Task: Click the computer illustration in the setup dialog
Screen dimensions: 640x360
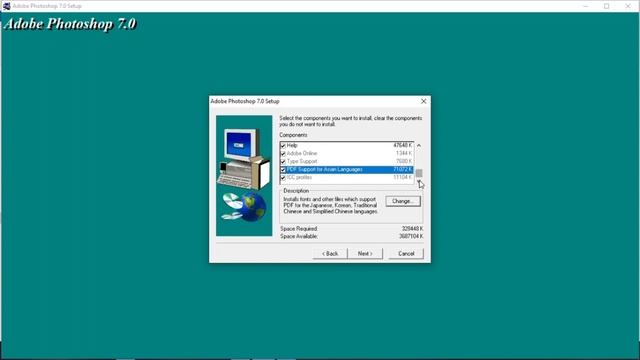Action: pyautogui.click(x=244, y=176)
